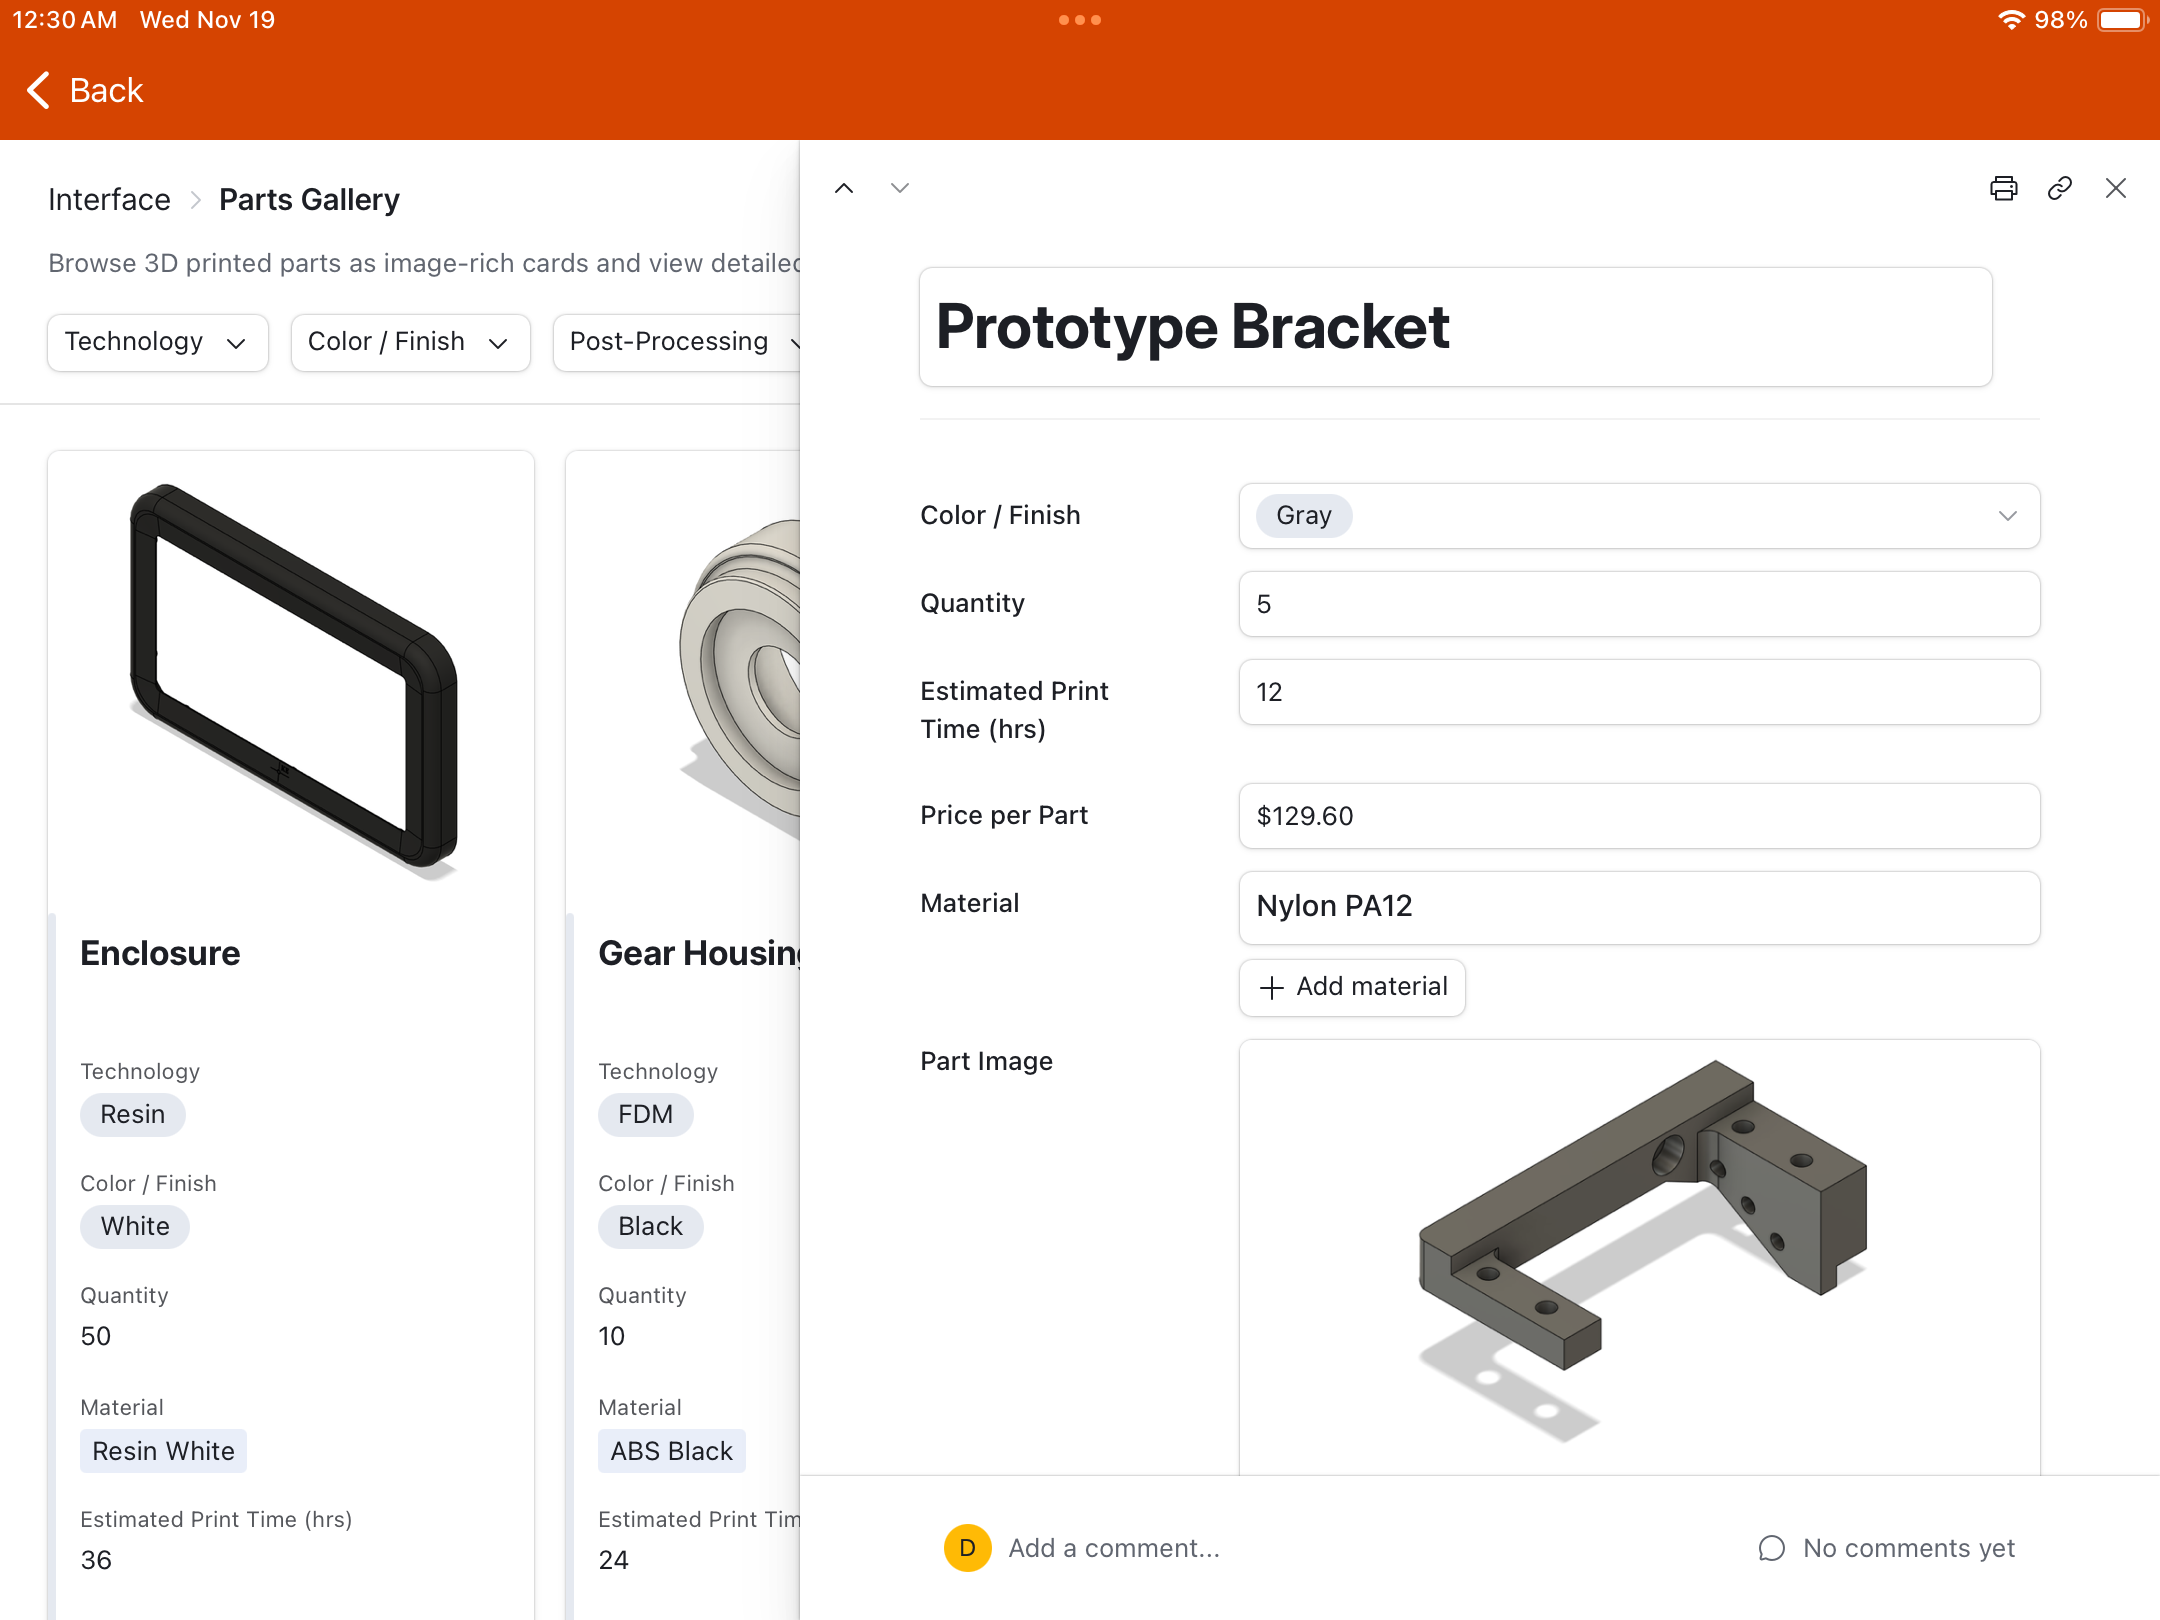The width and height of the screenshot is (2160, 1620).
Task: Expand the Color / Finish dropdown showing Gray
Action: tap(2007, 516)
